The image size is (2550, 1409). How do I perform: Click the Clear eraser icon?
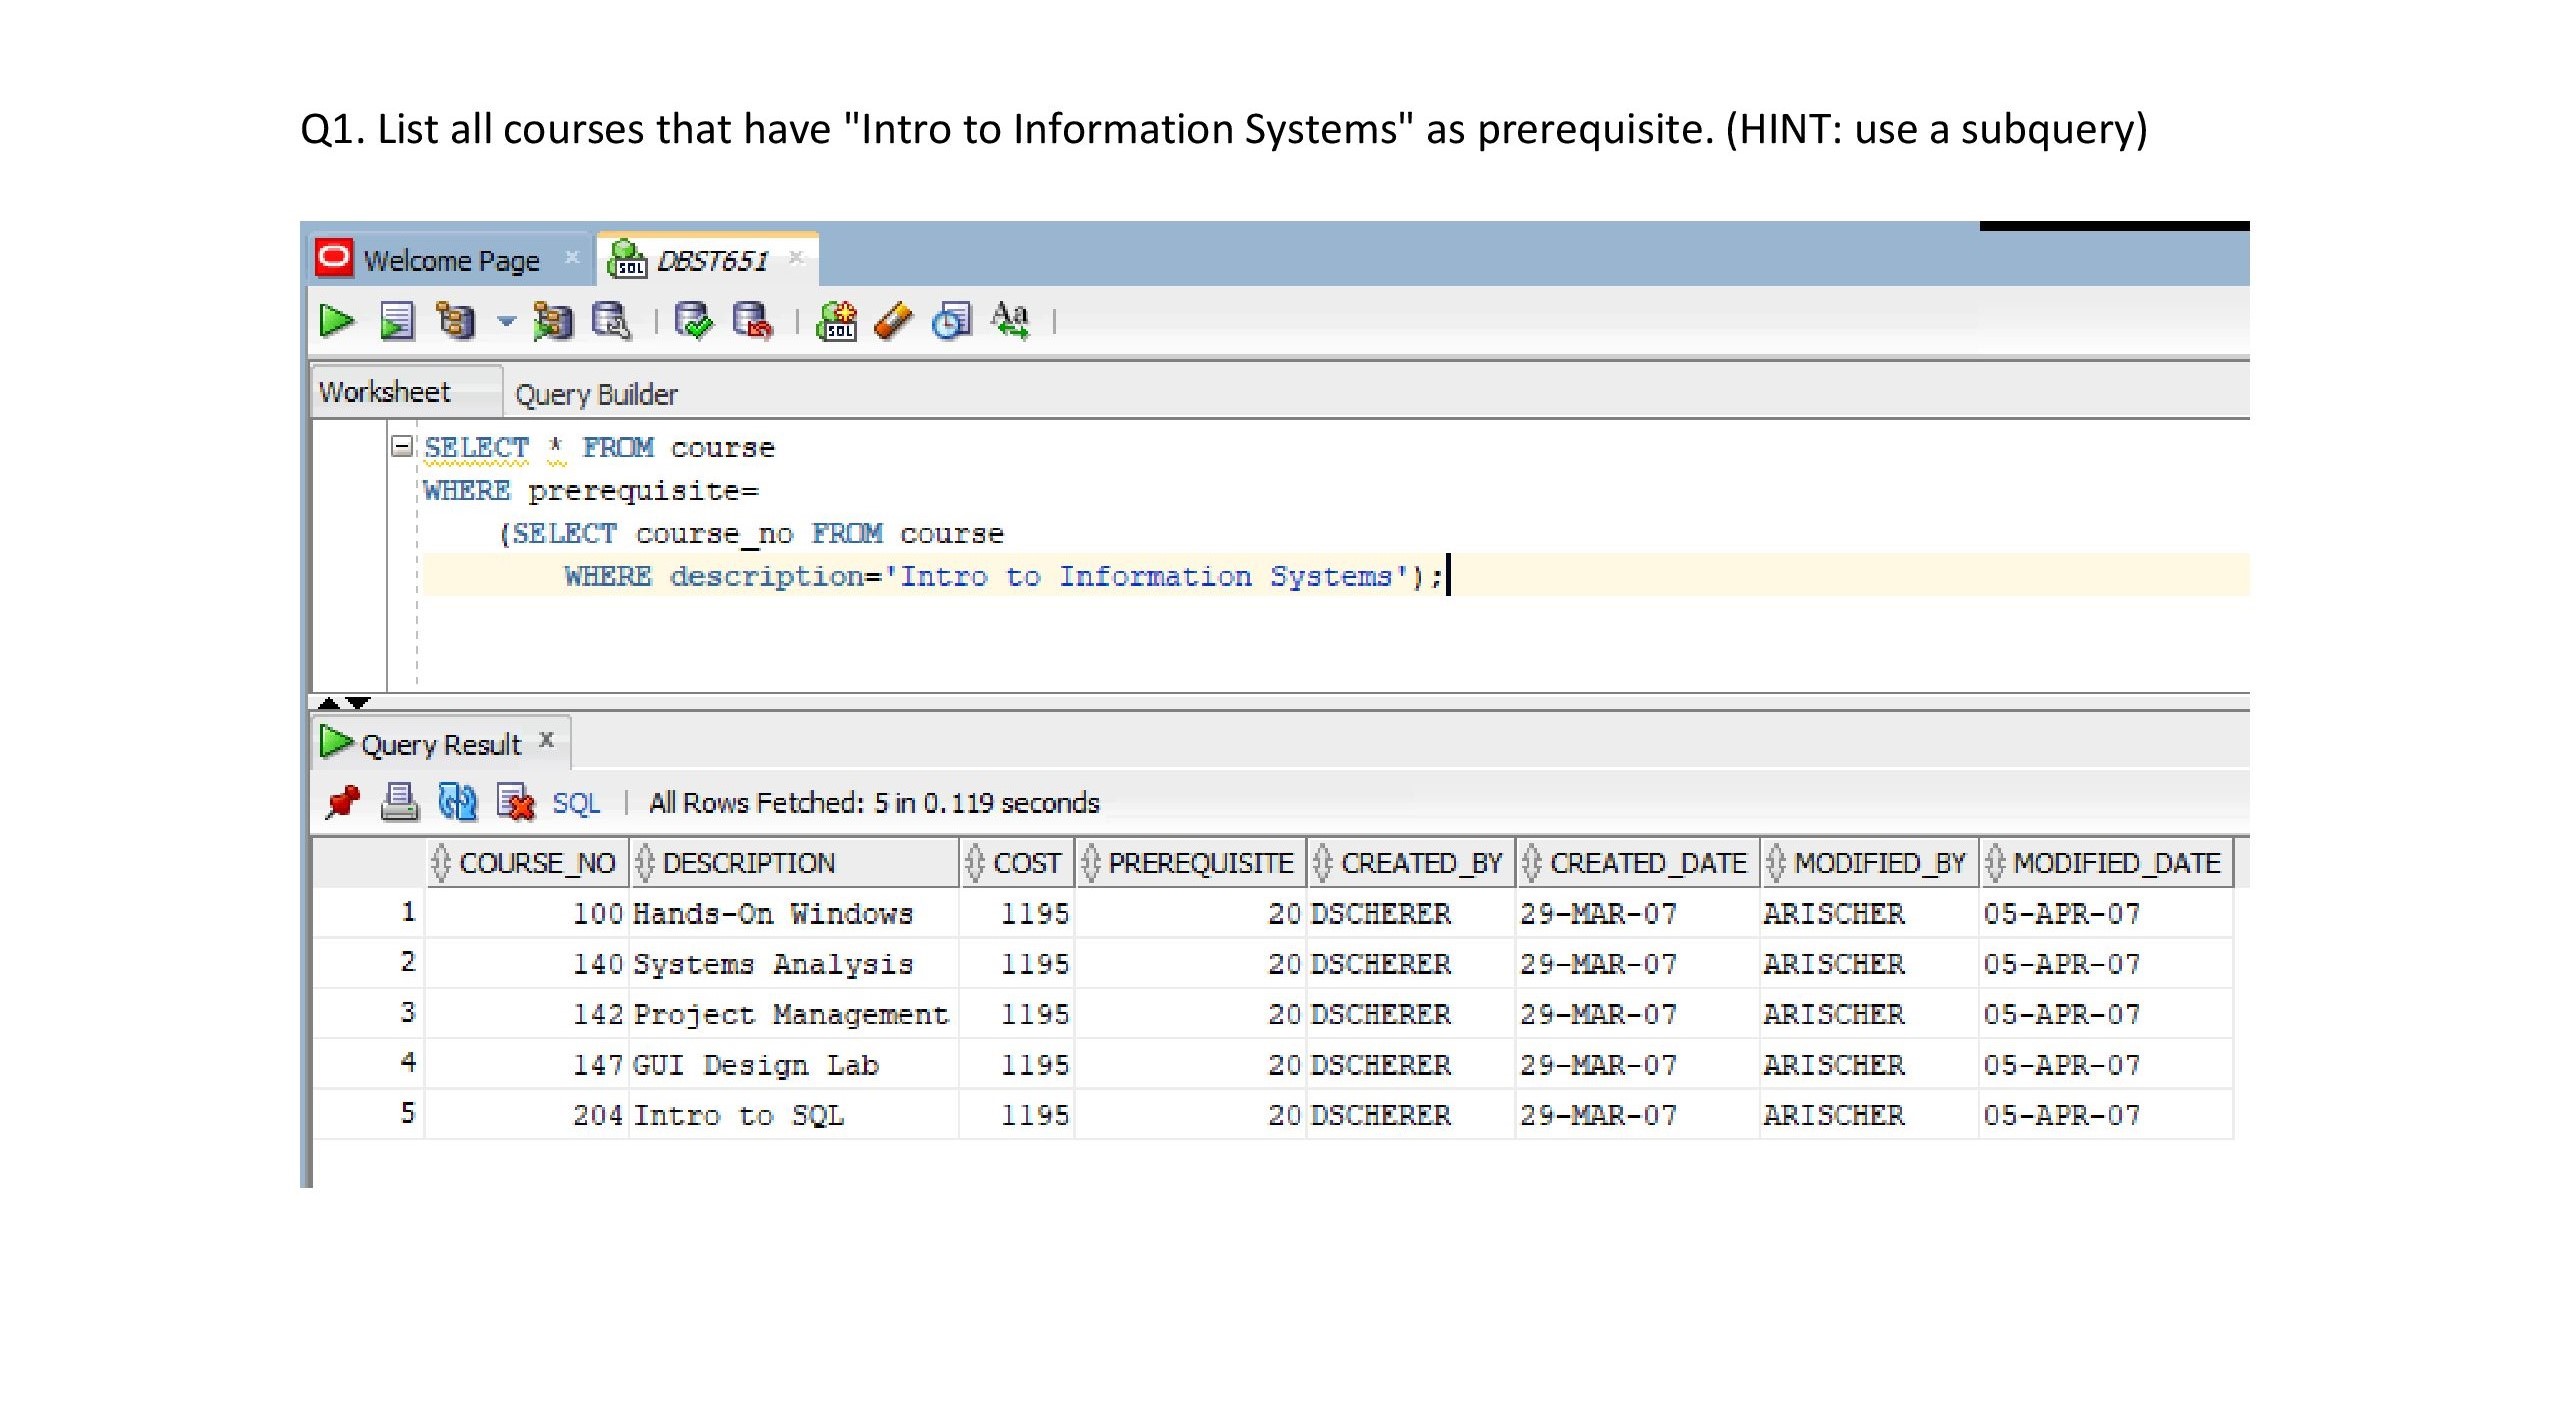pyautogui.click(x=893, y=321)
